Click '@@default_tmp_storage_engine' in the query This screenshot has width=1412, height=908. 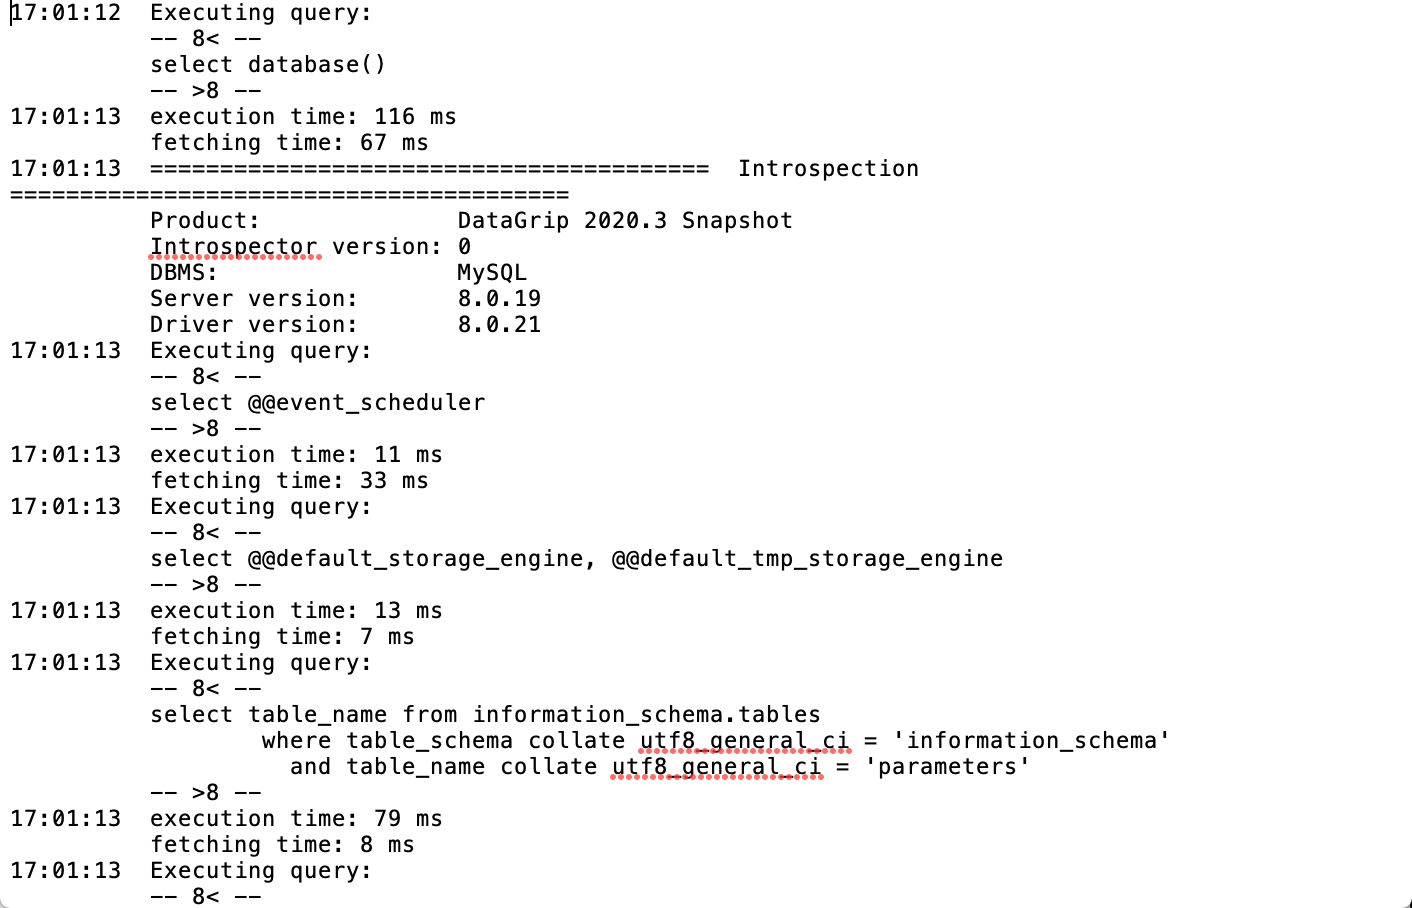coord(807,559)
